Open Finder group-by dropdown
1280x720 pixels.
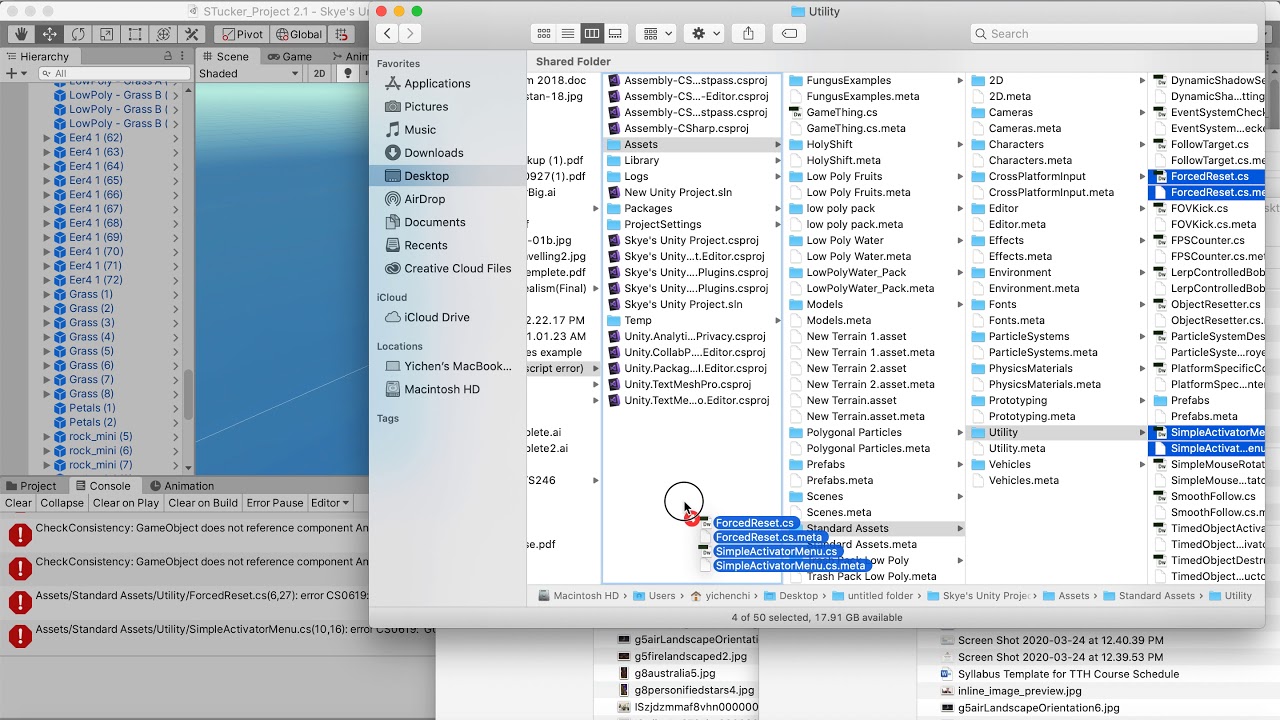[656, 33]
